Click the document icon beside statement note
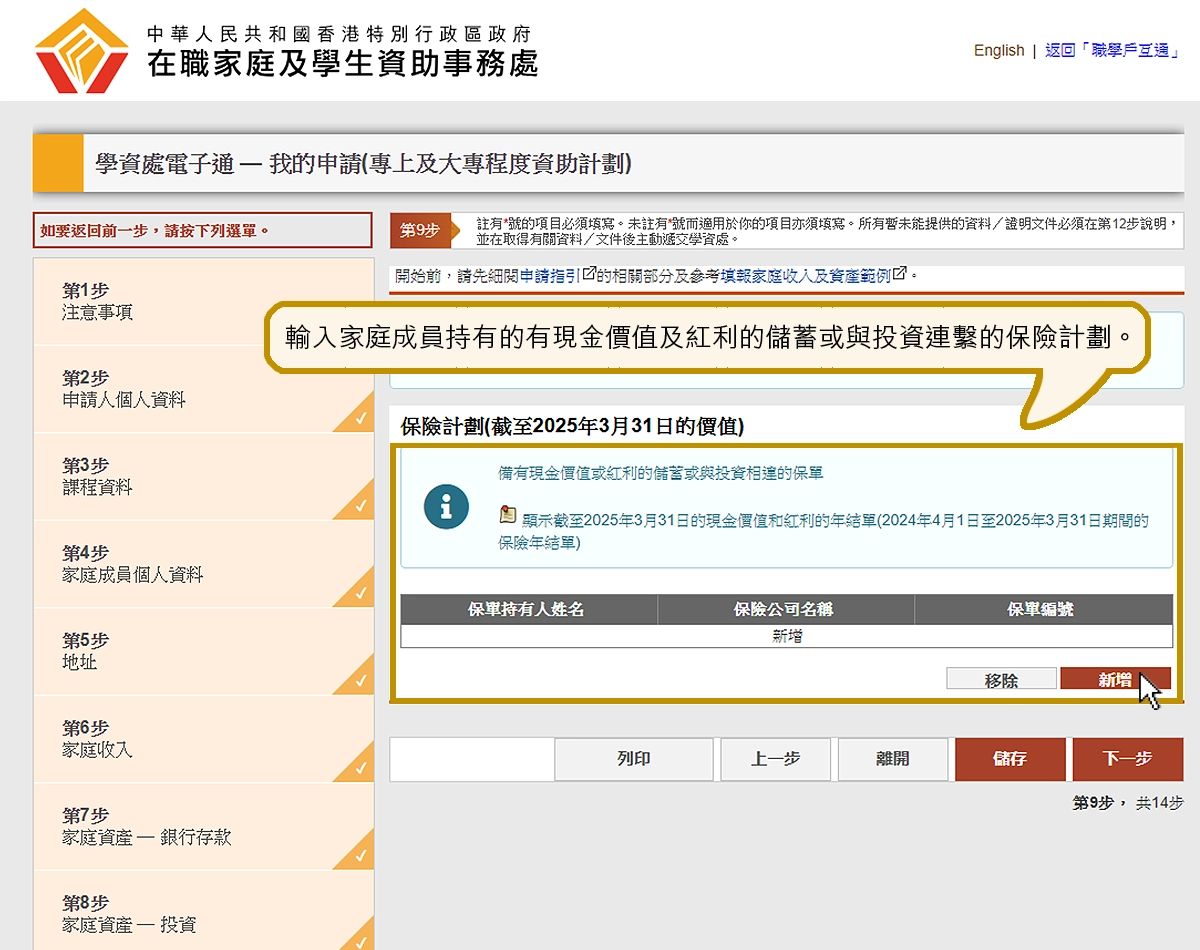Image resolution: width=1200 pixels, height=950 pixels. (x=508, y=516)
